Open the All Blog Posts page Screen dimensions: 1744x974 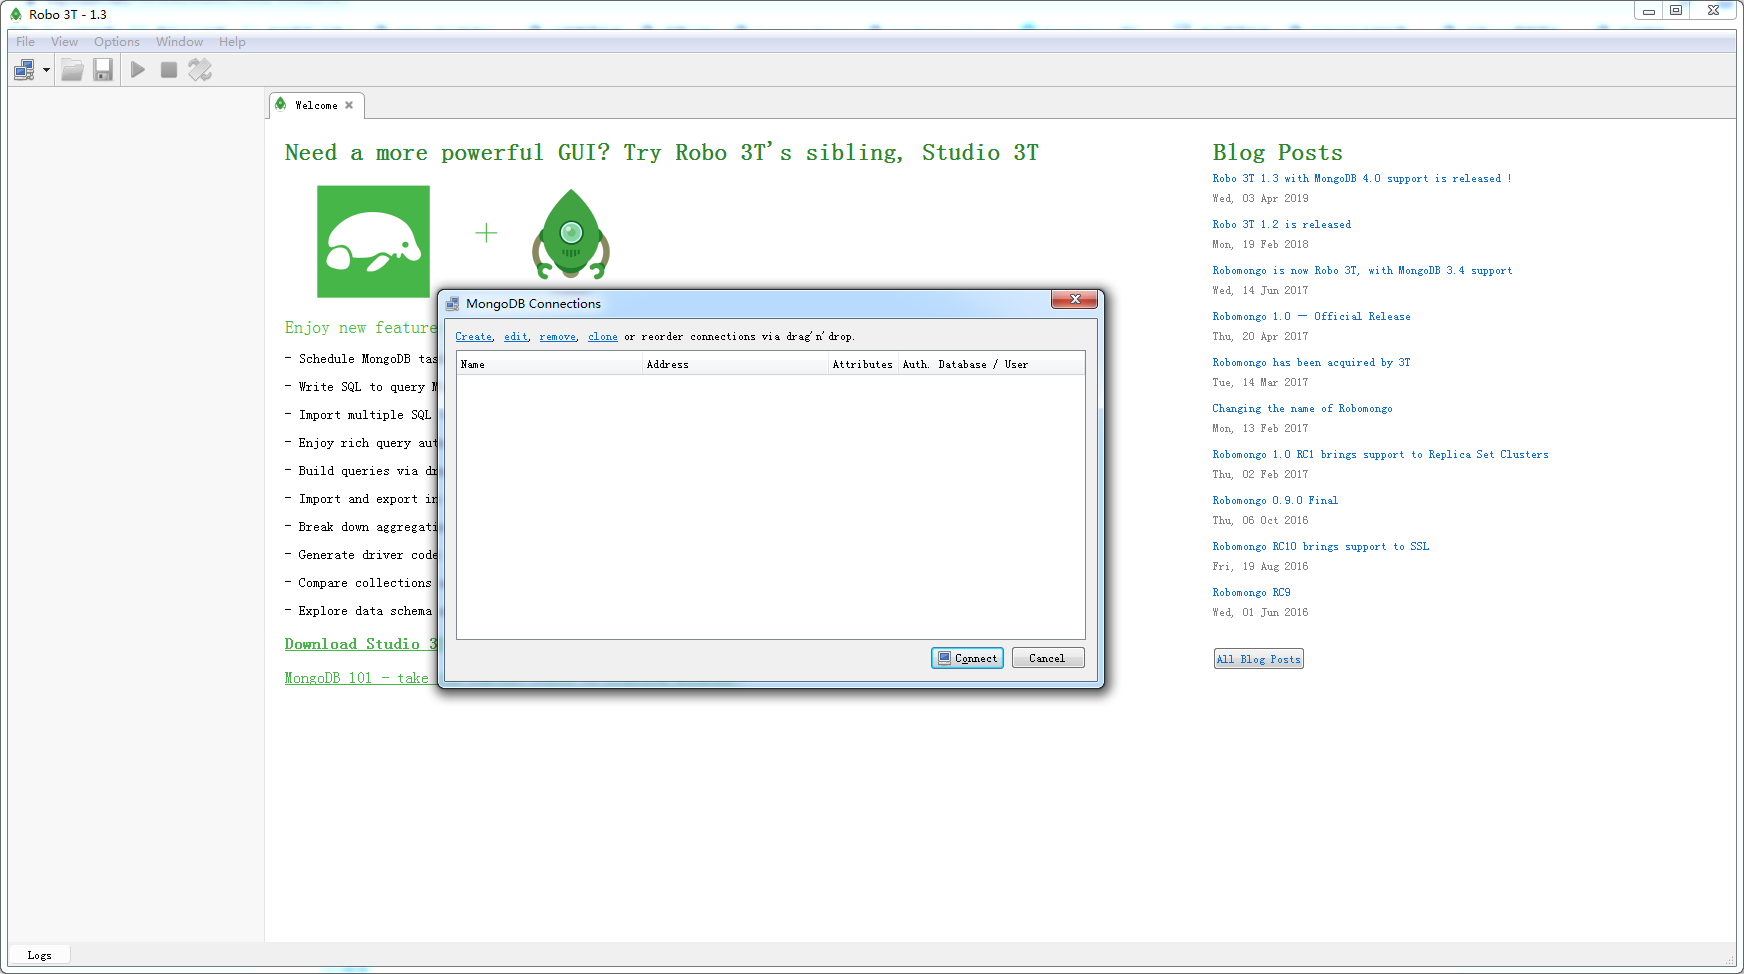pos(1258,658)
